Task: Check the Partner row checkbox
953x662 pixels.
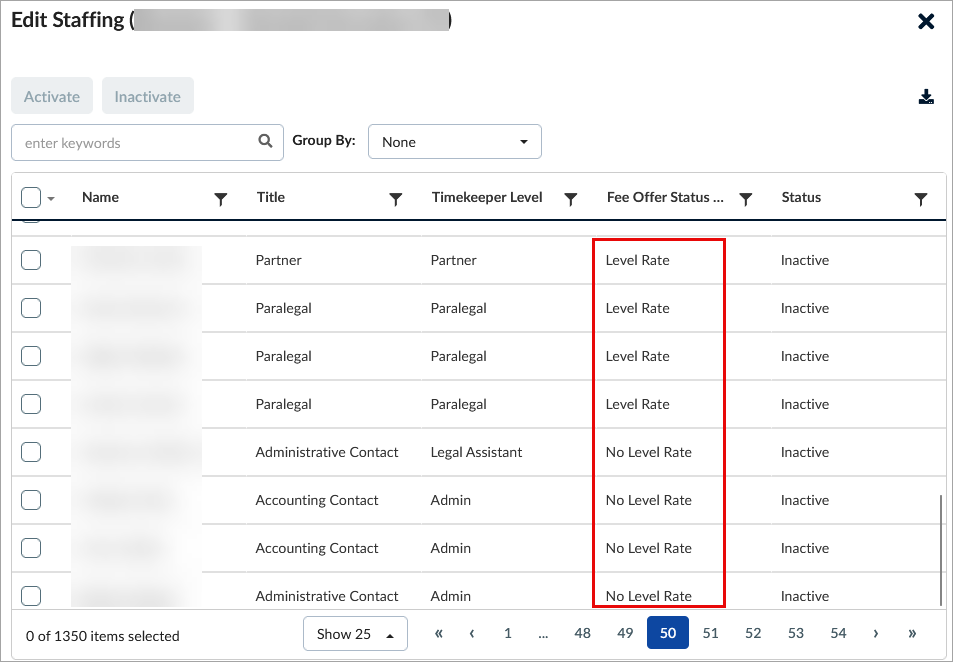Action: click(31, 260)
